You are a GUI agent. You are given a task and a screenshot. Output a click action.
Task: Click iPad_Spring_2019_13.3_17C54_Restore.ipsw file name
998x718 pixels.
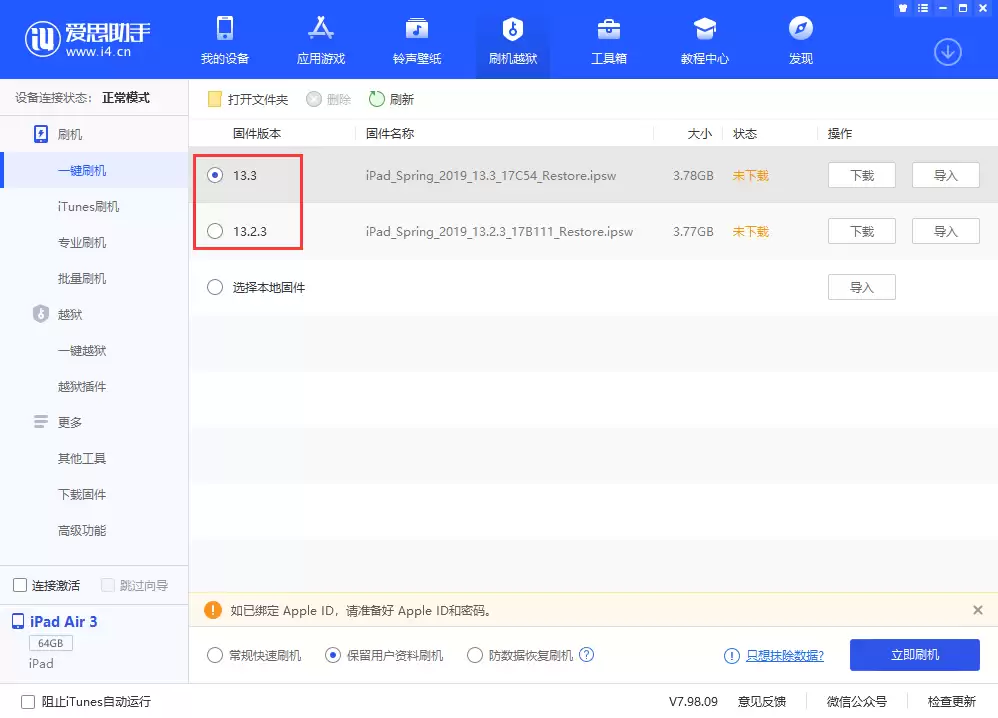(x=491, y=176)
